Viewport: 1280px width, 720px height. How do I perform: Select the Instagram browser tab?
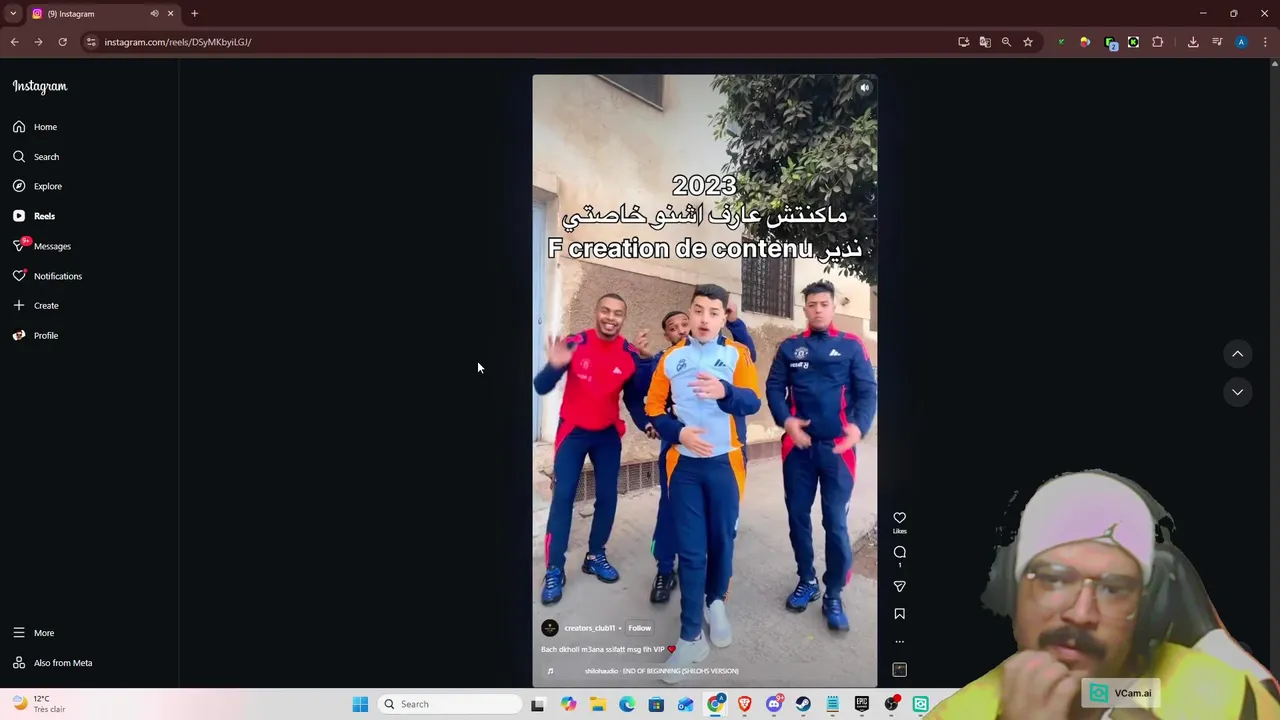[102, 14]
